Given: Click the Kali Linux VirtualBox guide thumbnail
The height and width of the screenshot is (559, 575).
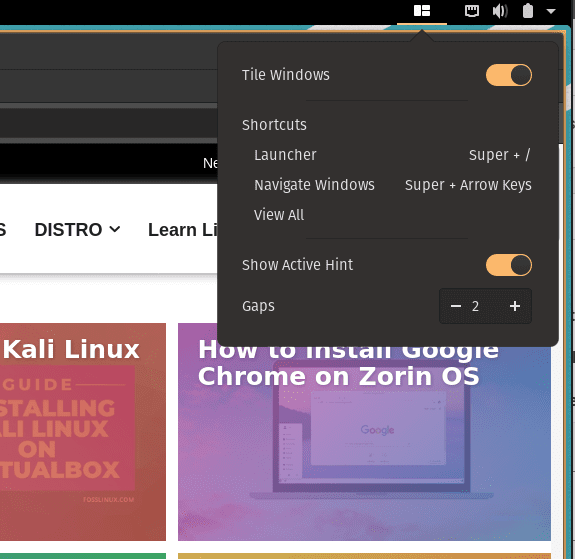Looking at the screenshot, I should pyautogui.click(x=83, y=432).
